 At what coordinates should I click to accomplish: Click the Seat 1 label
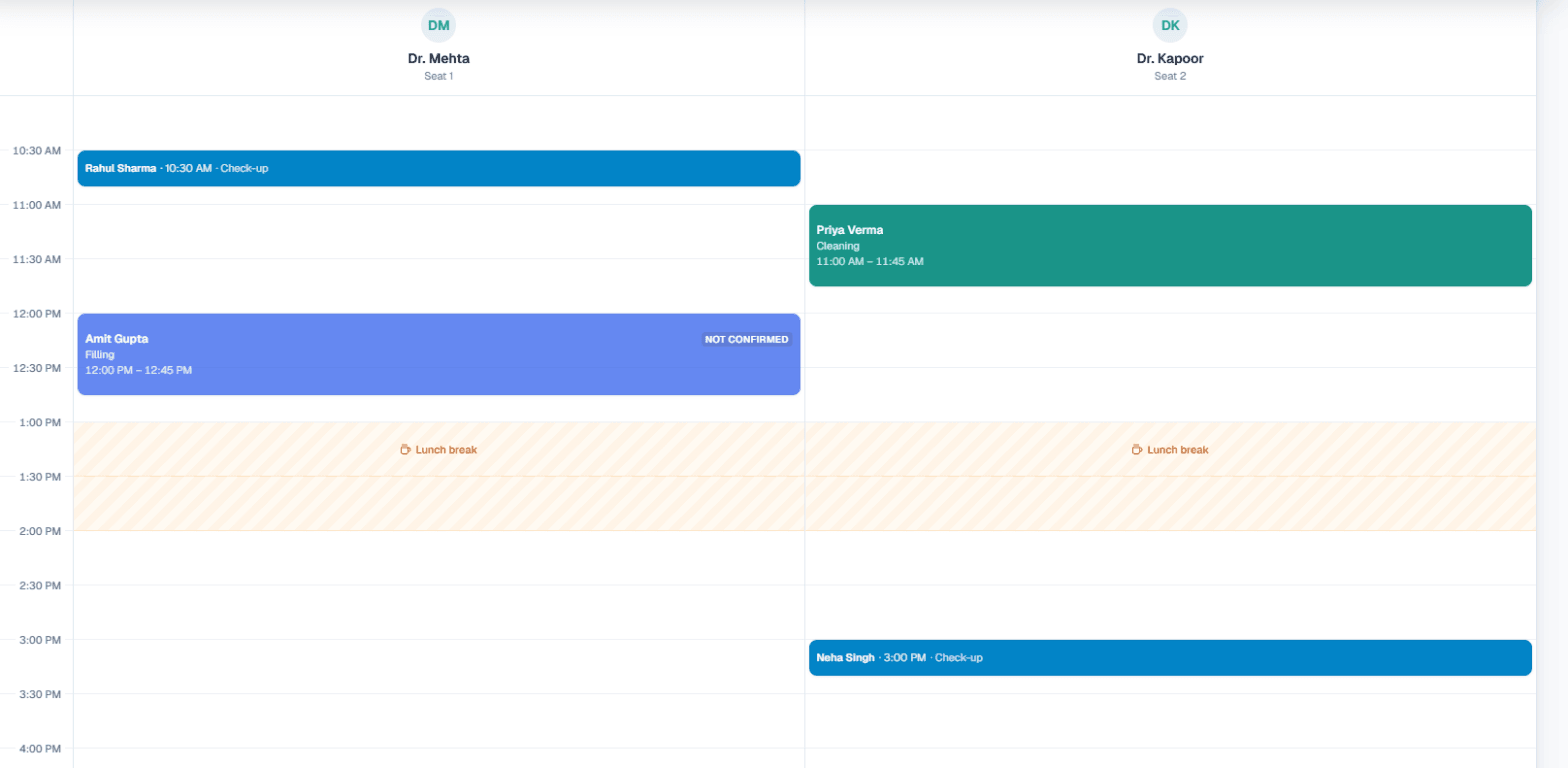tap(438, 76)
